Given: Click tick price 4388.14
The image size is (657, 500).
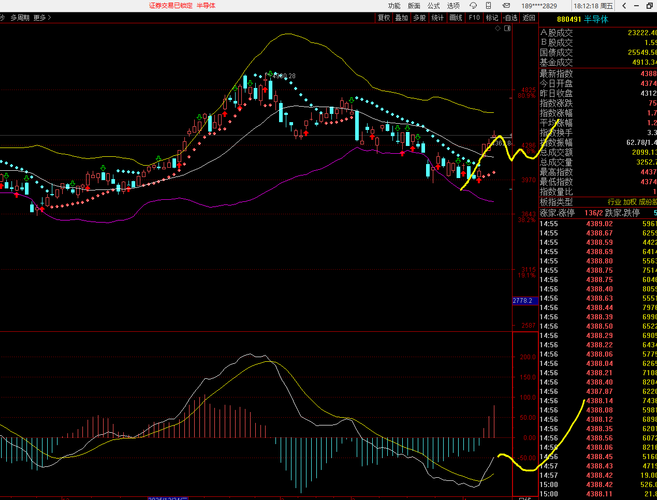Looking at the screenshot, I should coord(599,401).
